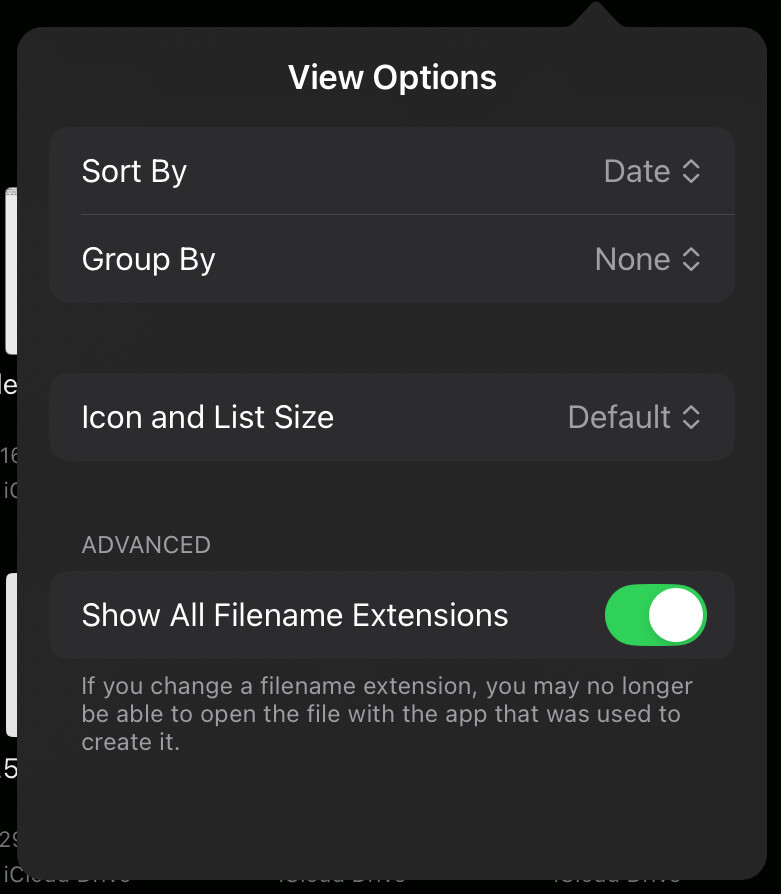The height and width of the screenshot is (894, 781).
Task: Click the ADVANCED section header
Action: (146, 545)
